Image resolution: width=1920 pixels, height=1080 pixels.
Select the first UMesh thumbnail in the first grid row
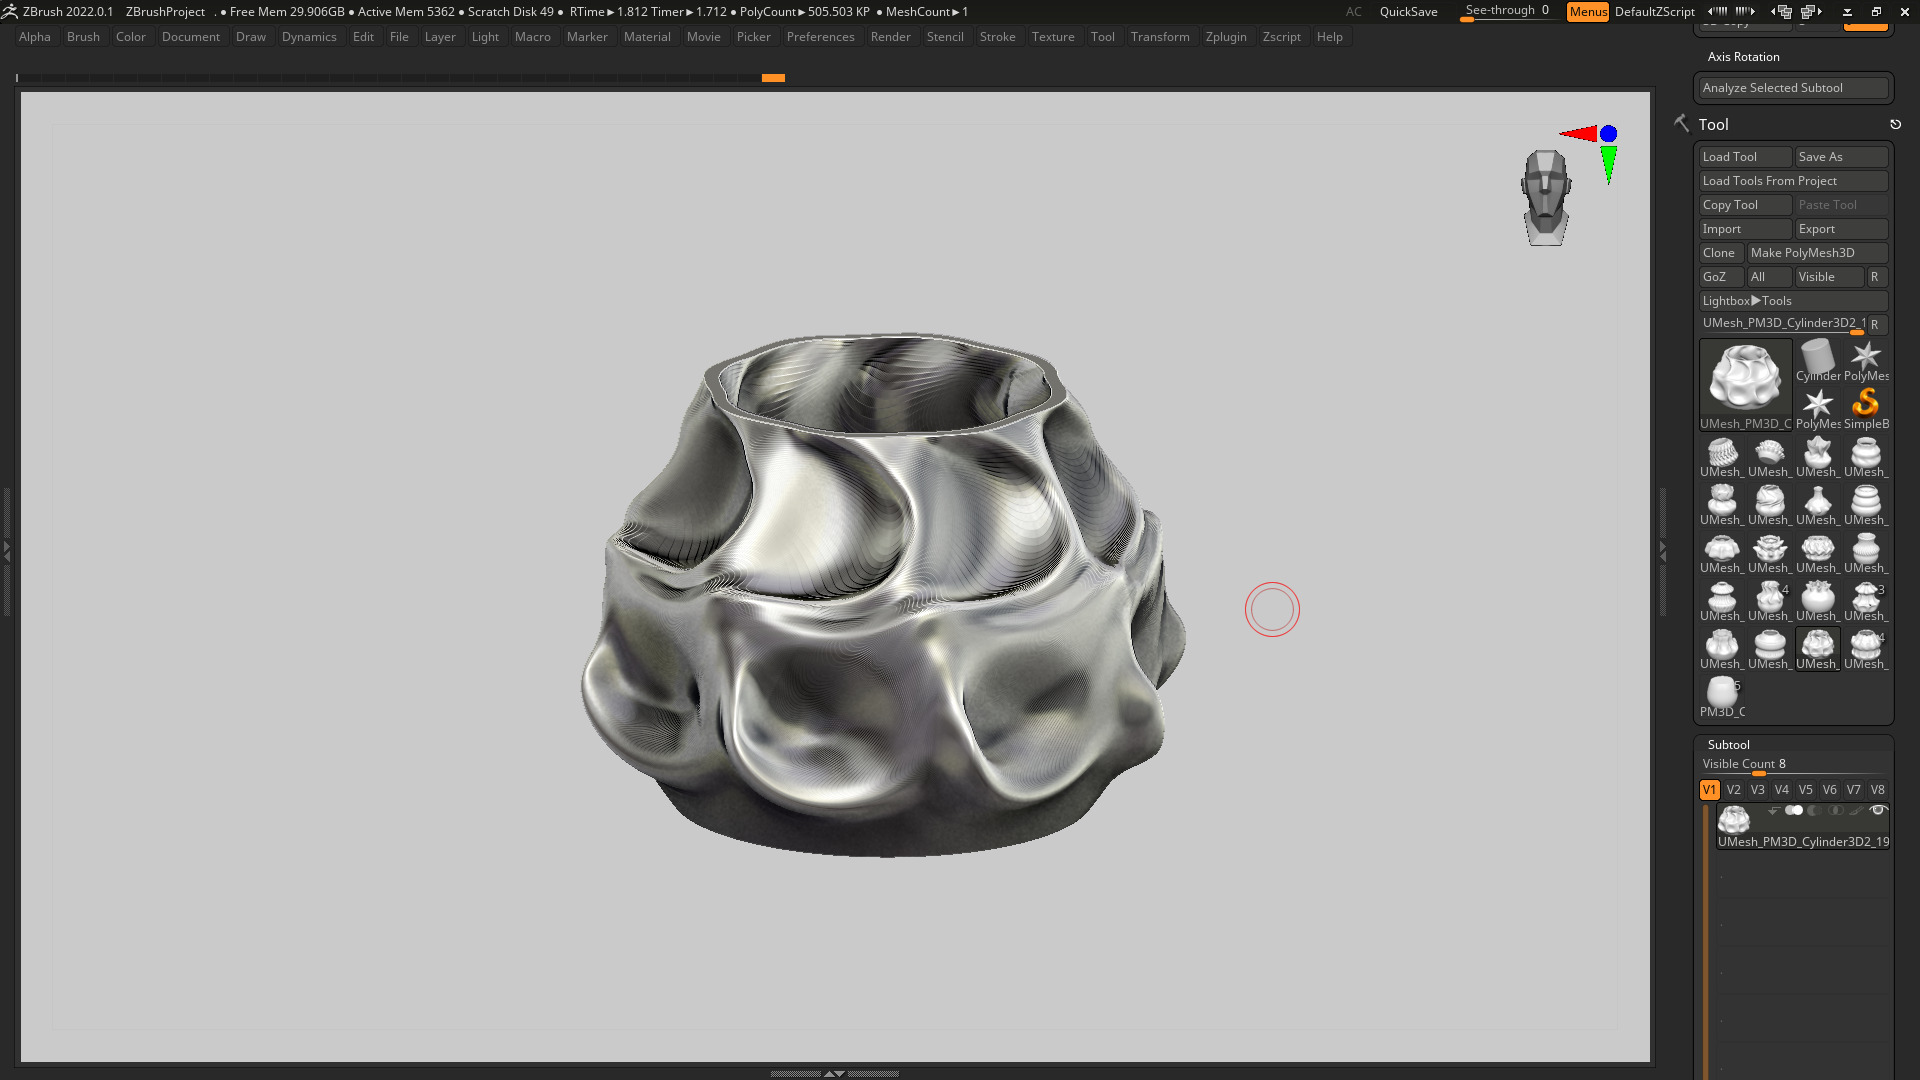tap(1721, 456)
